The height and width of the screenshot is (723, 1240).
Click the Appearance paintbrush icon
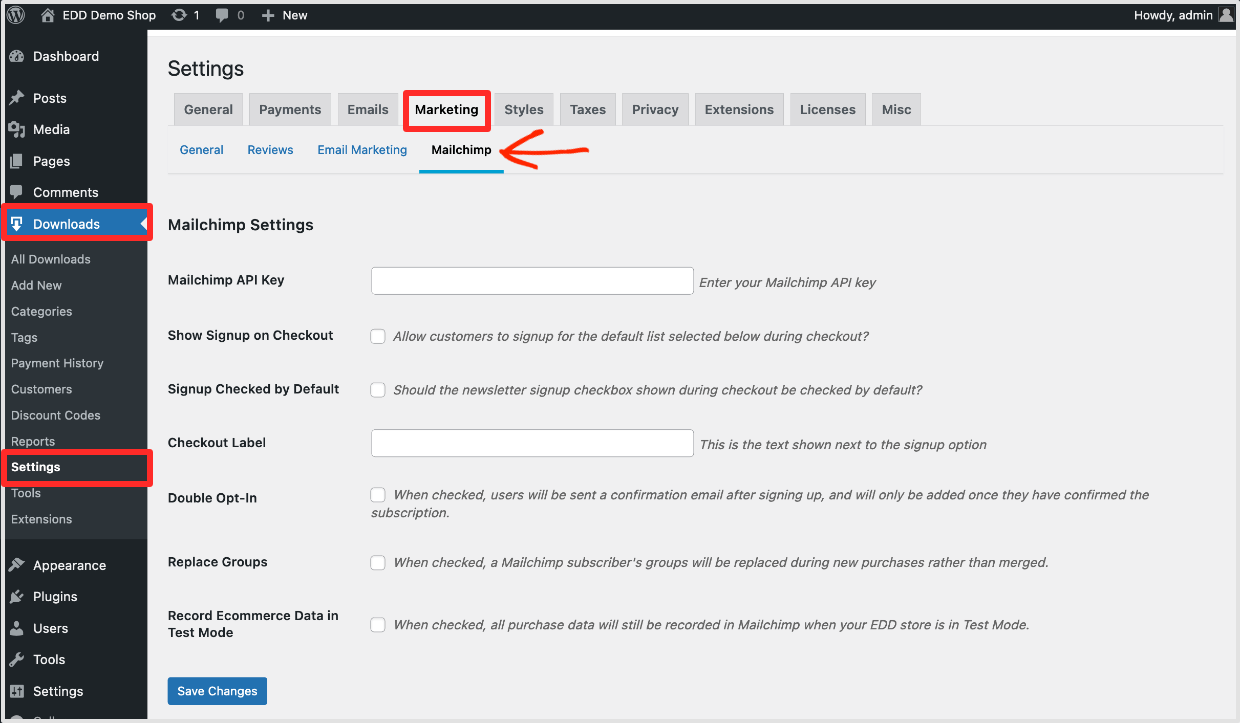(17, 565)
